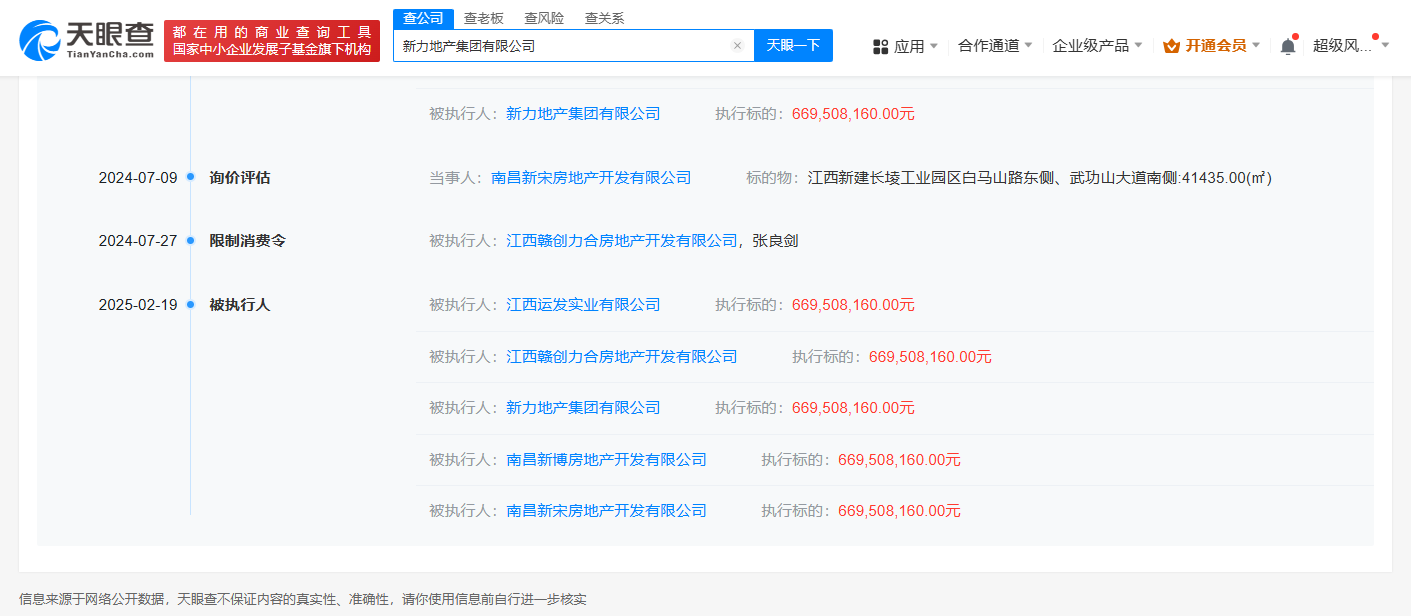Select the 查关系 tab
1411x616 pixels.
604,18
